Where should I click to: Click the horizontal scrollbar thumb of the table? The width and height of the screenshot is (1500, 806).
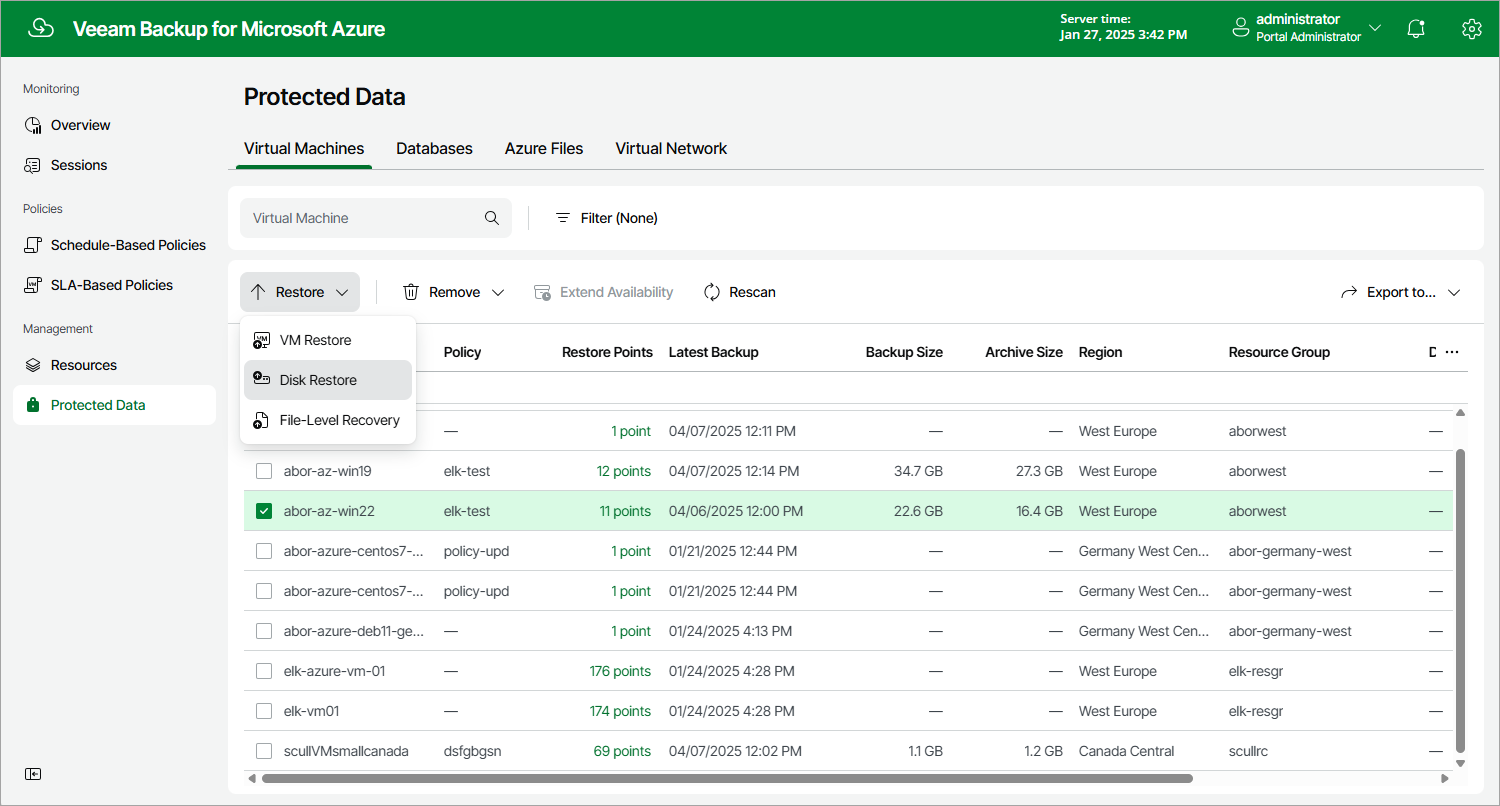[x=727, y=778]
